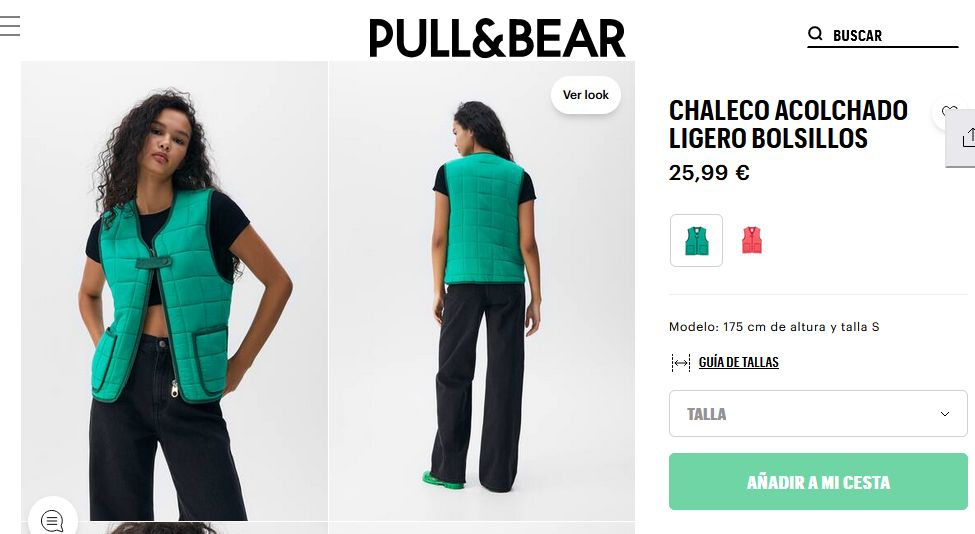This screenshot has height=534, width=975.
Task: Click the search magnifier icon
Action: 815,34
